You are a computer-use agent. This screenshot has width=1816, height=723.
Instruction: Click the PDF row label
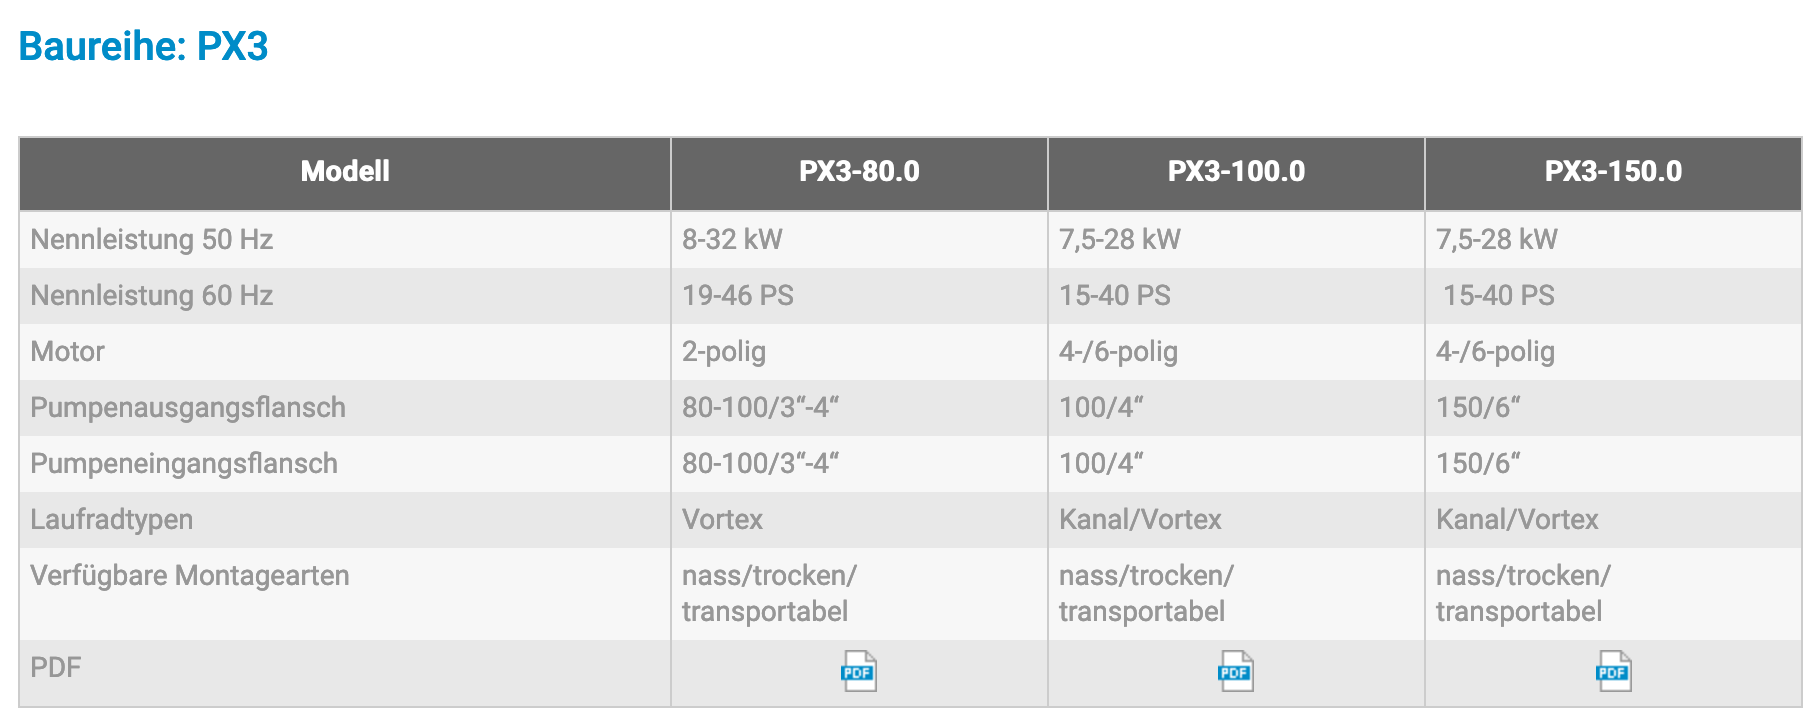click(55, 667)
